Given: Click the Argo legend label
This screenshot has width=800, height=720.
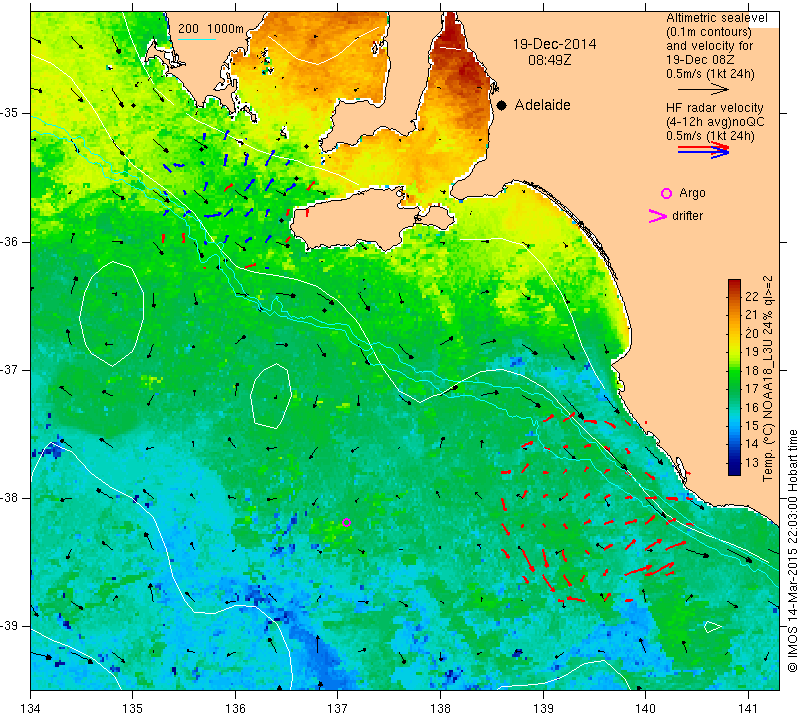Looking at the screenshot, I should [x=692, y=193].
